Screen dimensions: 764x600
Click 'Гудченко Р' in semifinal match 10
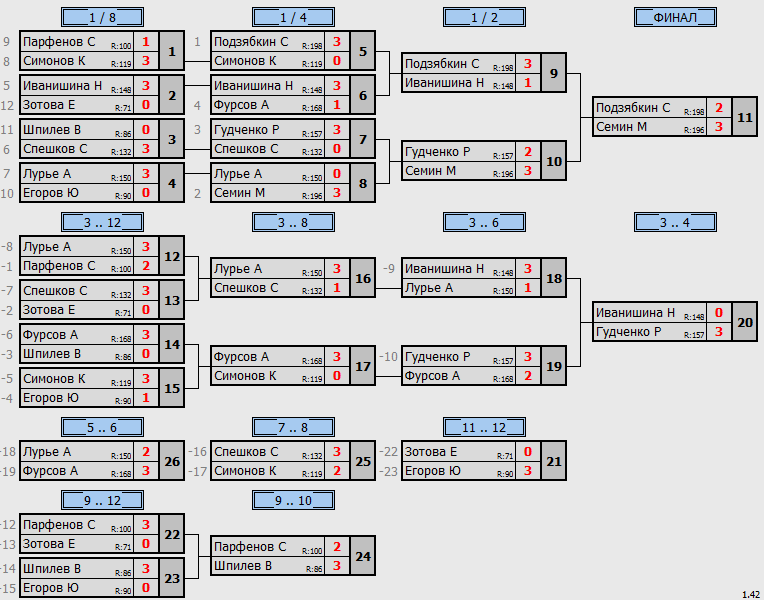coord(438,152)
